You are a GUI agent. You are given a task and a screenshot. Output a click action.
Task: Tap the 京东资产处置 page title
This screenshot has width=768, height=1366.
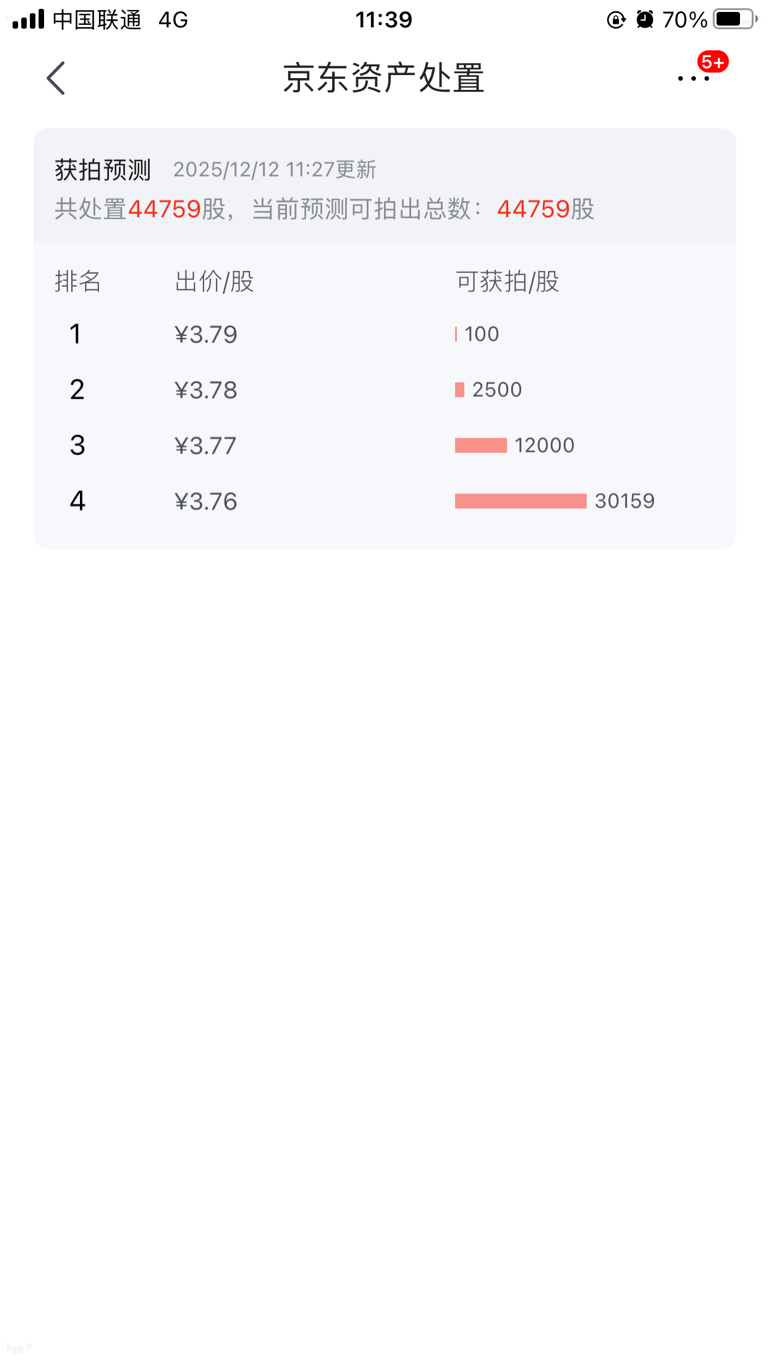384,78
